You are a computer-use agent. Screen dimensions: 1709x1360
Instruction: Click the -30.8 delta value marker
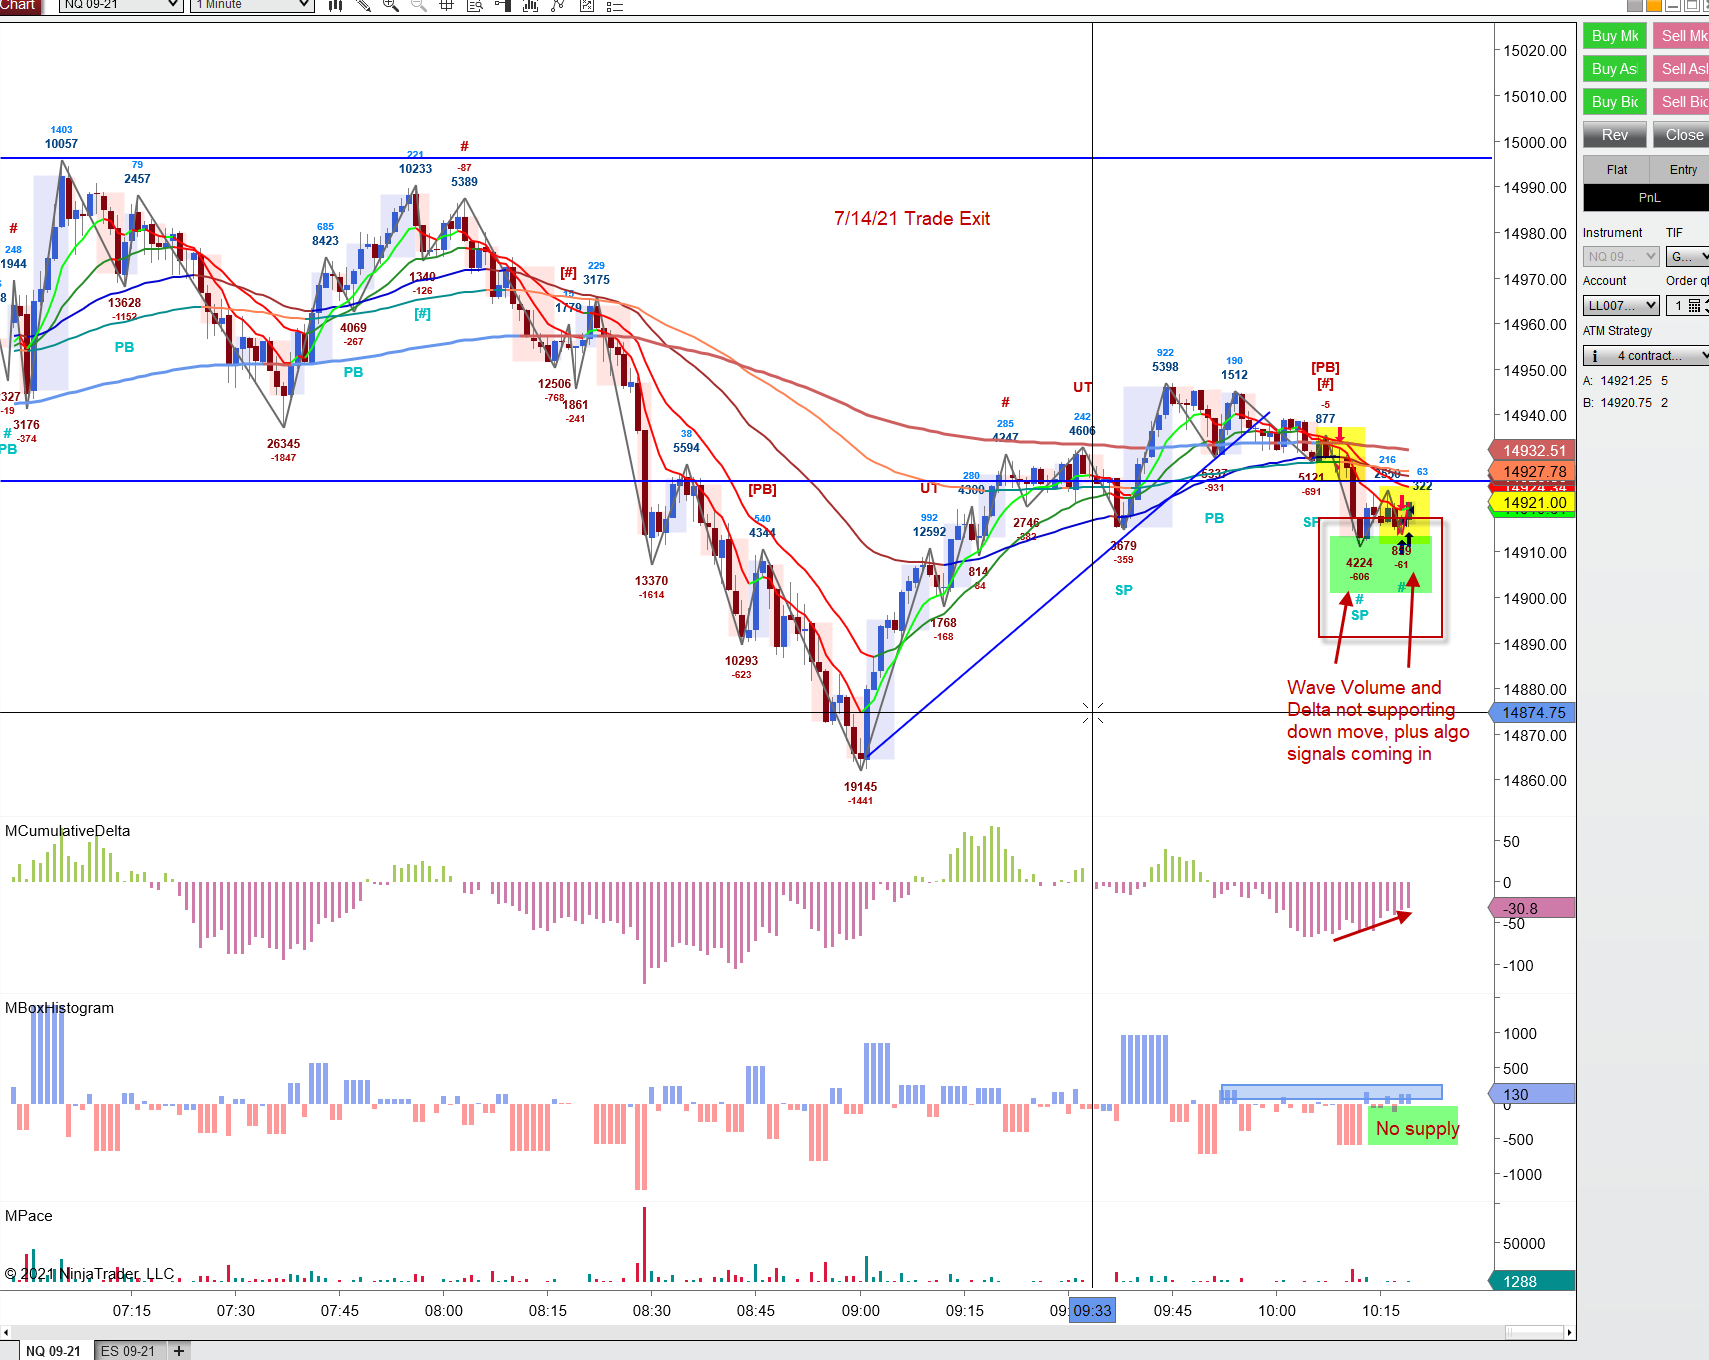[1534, 908]
